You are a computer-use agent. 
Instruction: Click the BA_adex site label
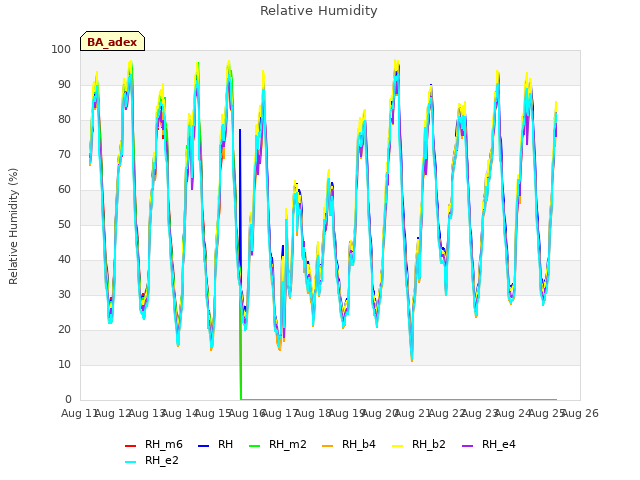(112, 42)
